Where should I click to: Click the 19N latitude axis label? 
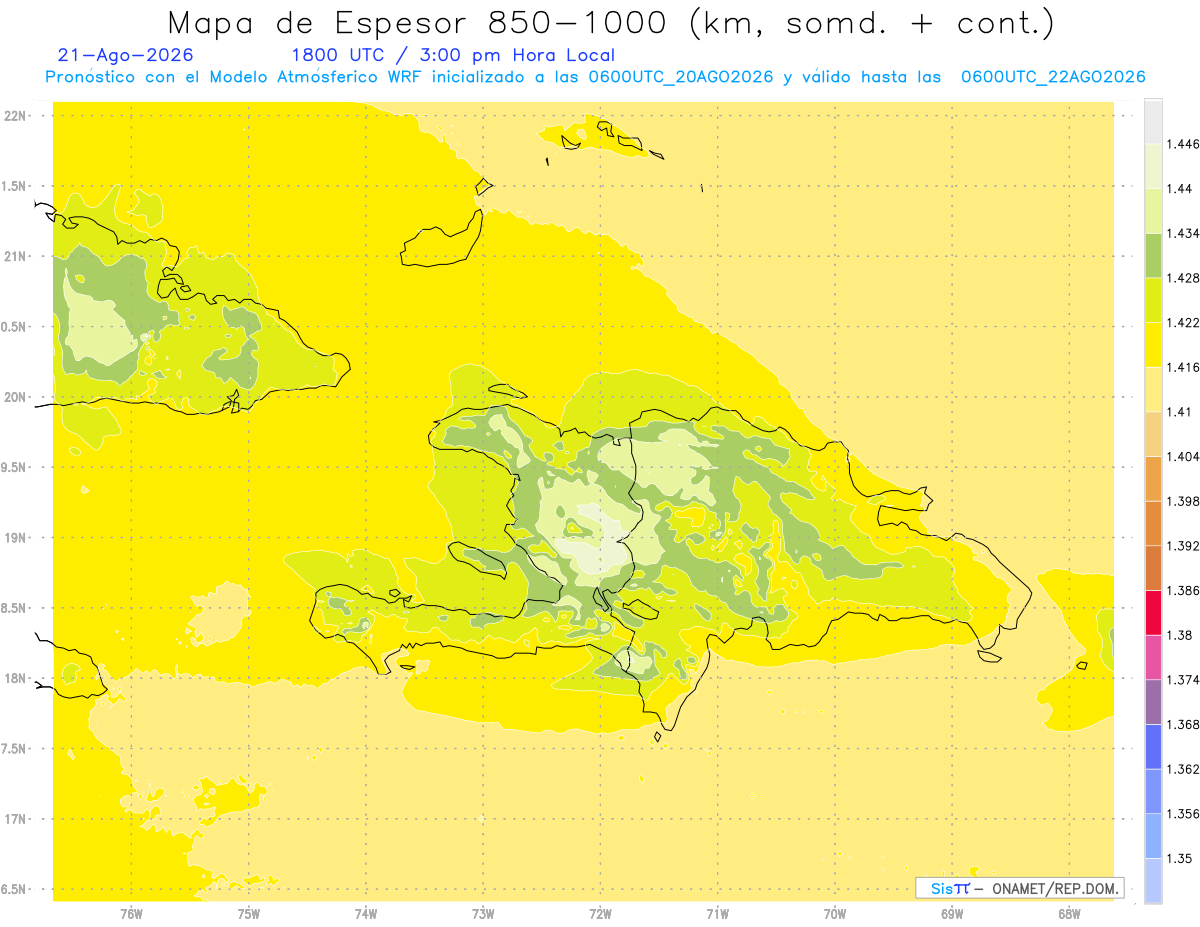(x=15, y=538)
